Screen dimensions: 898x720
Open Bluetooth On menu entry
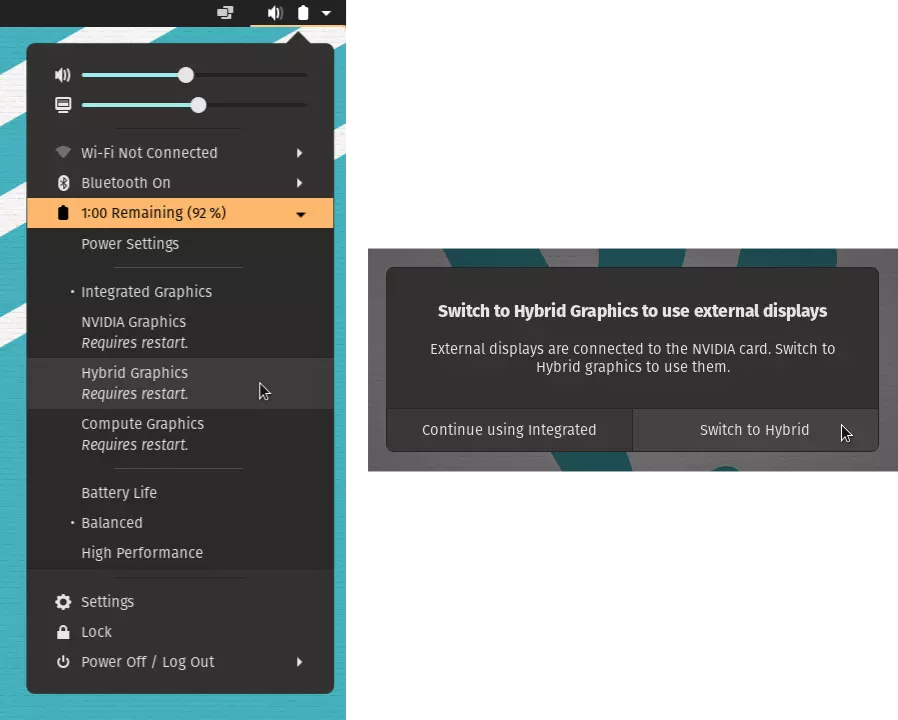[x=180, y=183]
